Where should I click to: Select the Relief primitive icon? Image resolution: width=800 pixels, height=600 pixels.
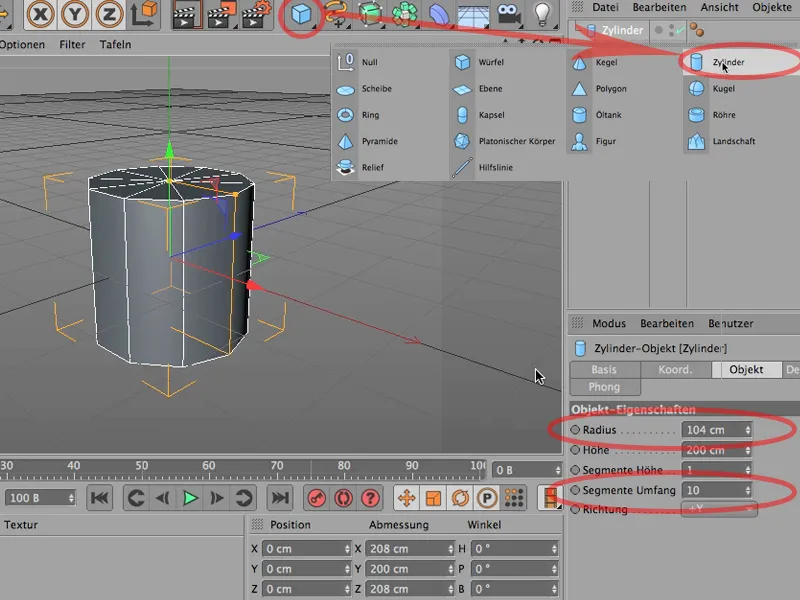(345, 167)
